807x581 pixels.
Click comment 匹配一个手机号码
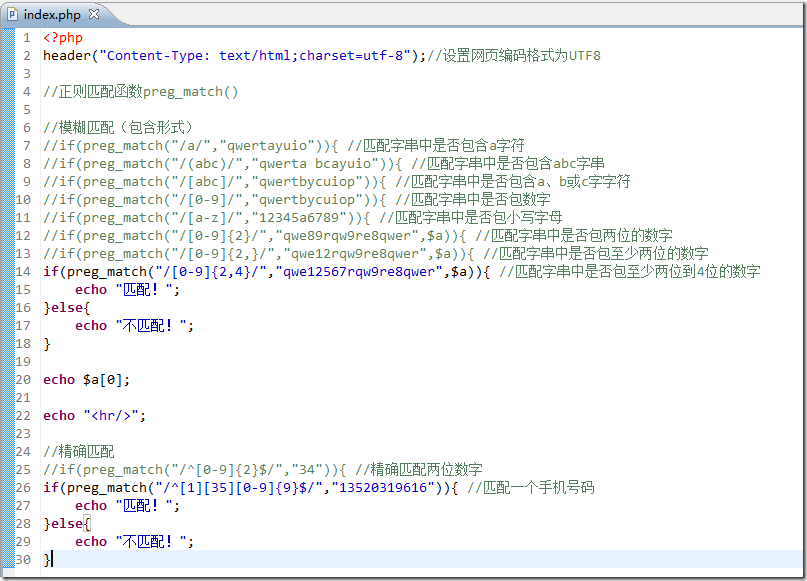pos(531,487)
